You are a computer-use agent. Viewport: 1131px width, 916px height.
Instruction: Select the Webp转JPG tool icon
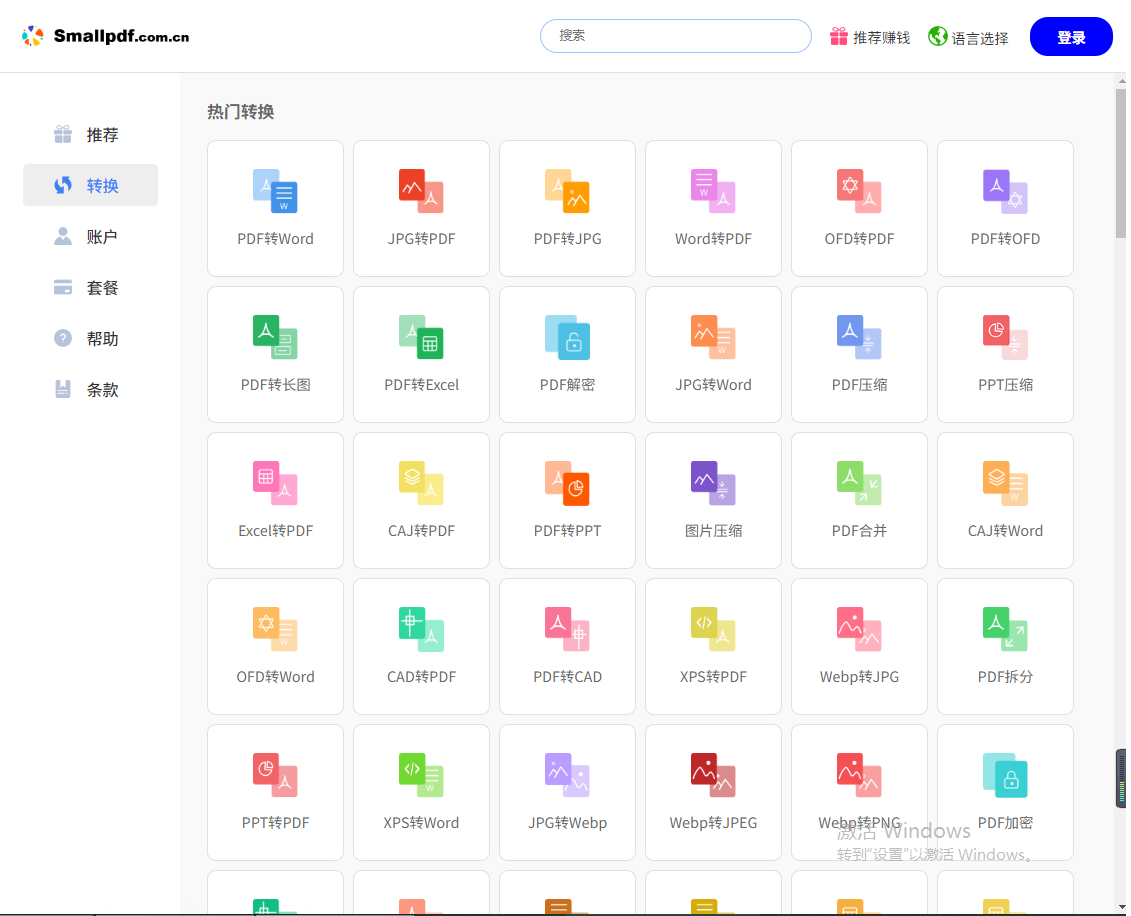pyautogui.click(x=859, y=629)
